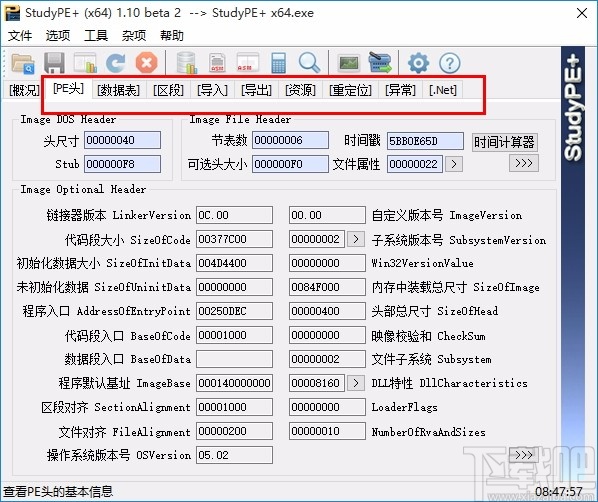The height and width of the screenshot is (502, 598).
Task: Switch to the [导入] tab
Action: click(x=212, y=90)
